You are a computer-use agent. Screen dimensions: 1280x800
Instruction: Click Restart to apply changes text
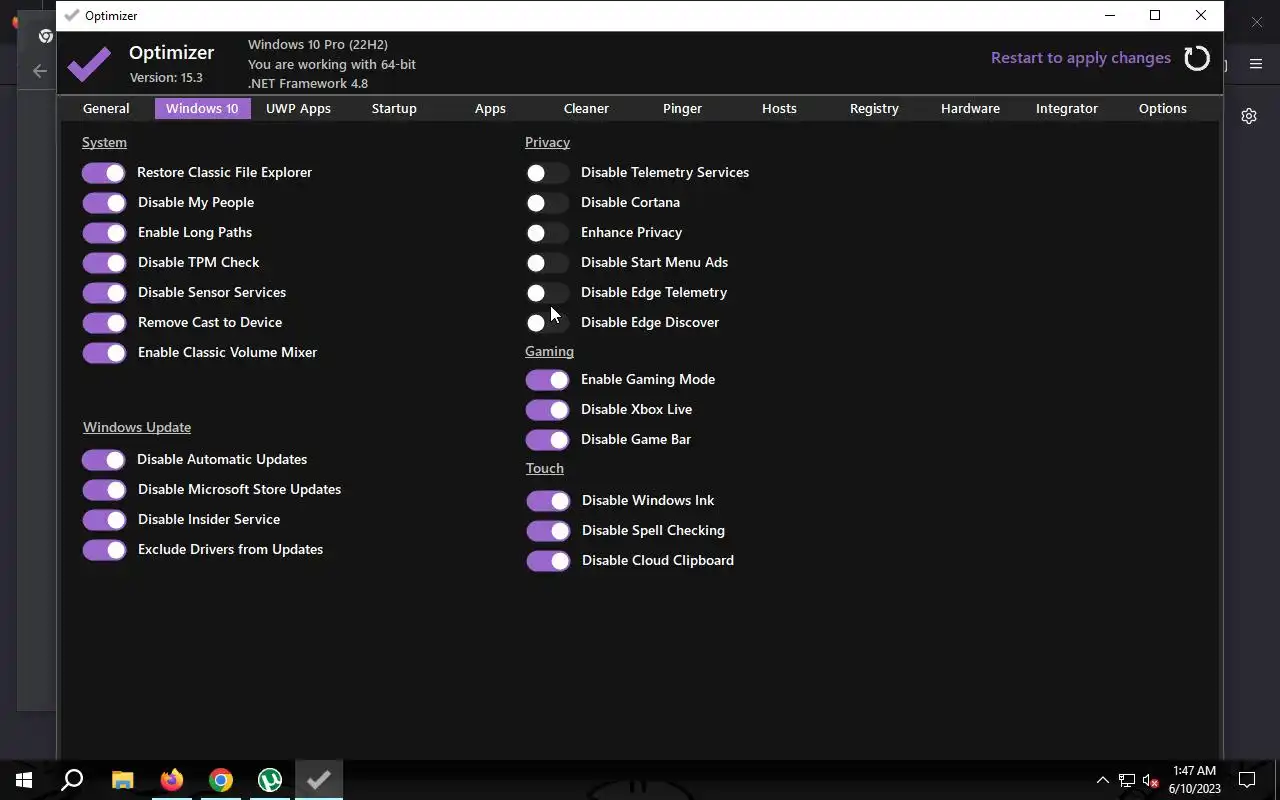(1081, 58)
